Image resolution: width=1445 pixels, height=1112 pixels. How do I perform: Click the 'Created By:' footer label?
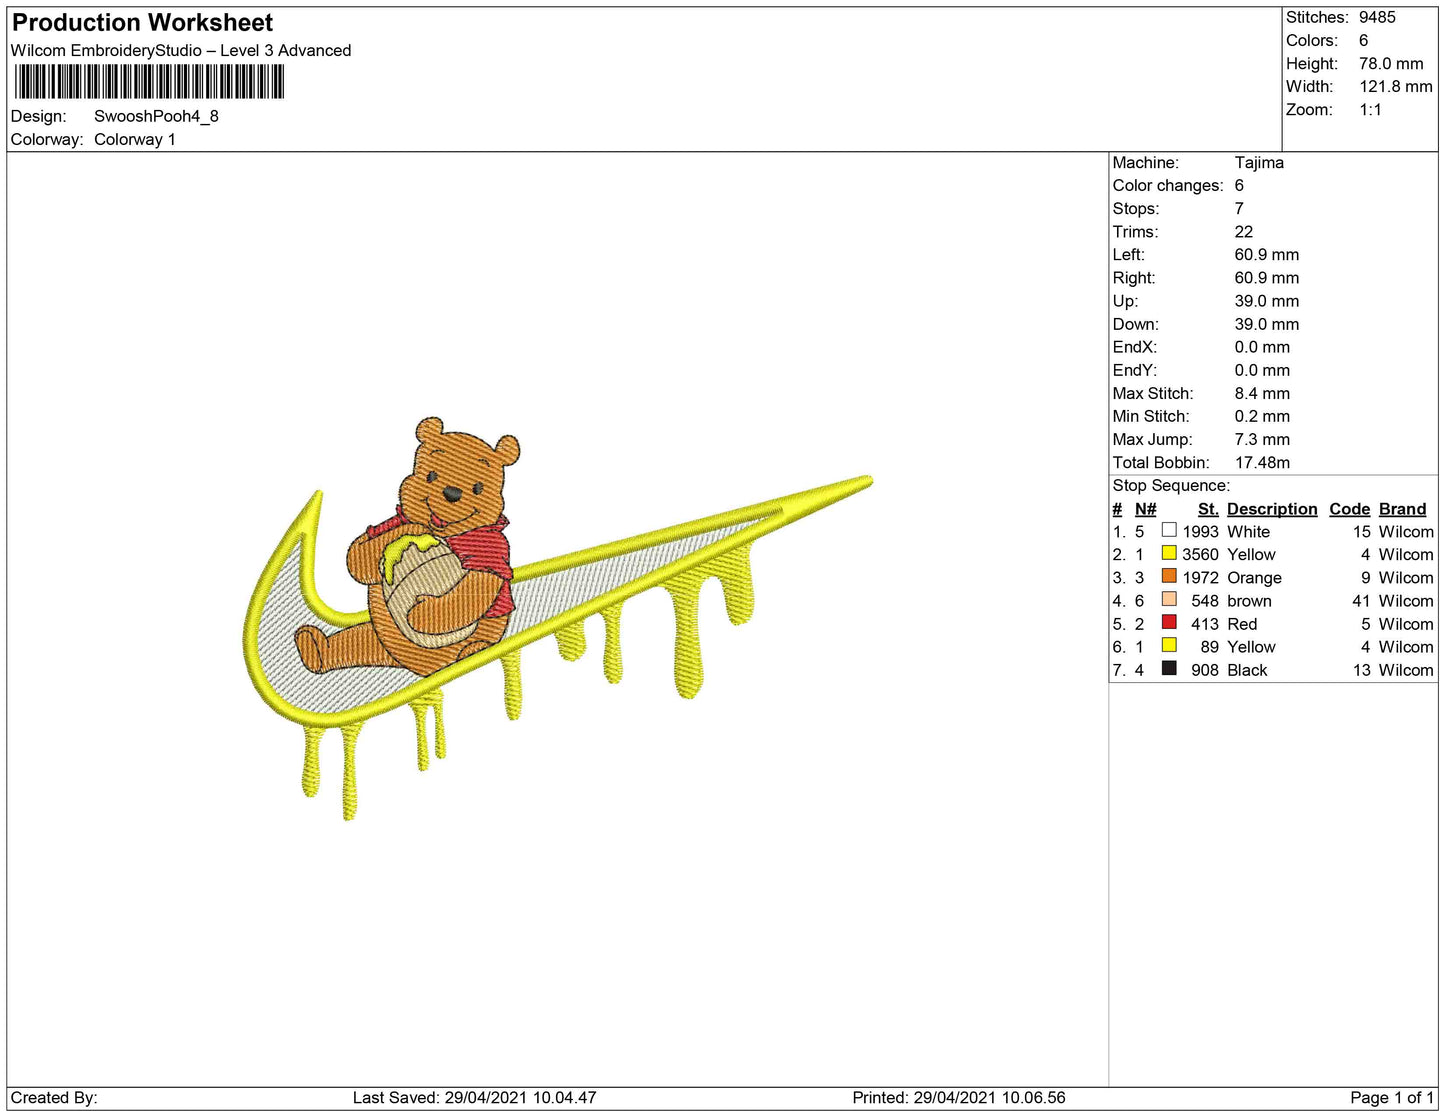coord(54,1098)
